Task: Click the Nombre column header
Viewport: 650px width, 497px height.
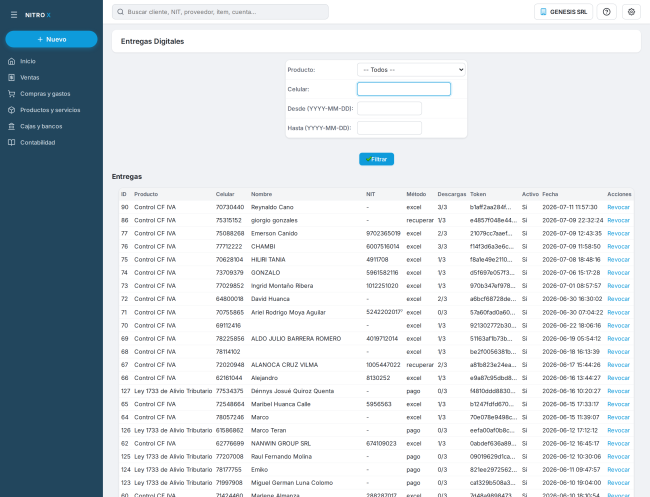Action: pyautogui.click(x=262, y=194)
